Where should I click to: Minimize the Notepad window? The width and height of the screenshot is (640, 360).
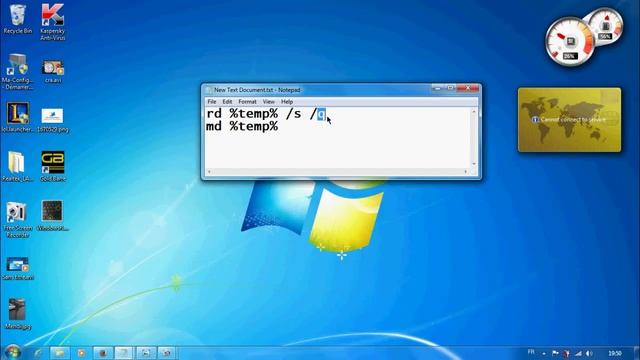coord(438,88)
